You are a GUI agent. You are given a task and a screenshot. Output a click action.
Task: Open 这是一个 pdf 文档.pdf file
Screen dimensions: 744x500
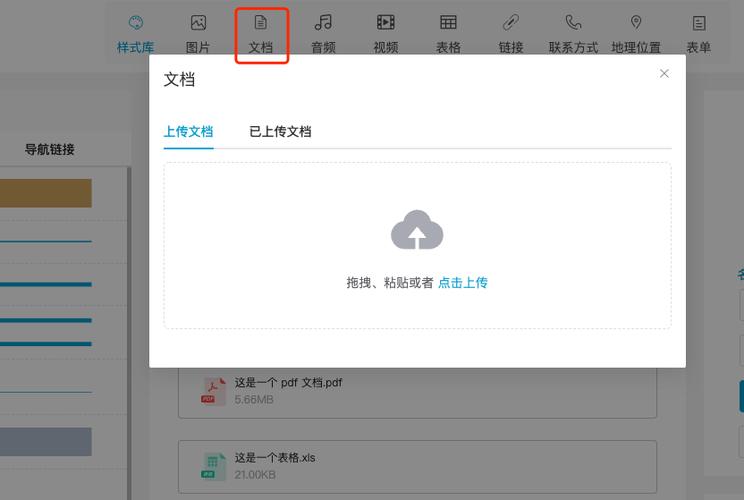pyautogui.click(x=288, y=382)
